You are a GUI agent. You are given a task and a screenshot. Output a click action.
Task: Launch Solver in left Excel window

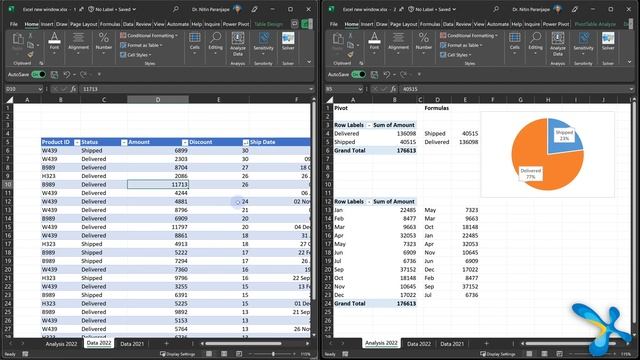[288, 42]
